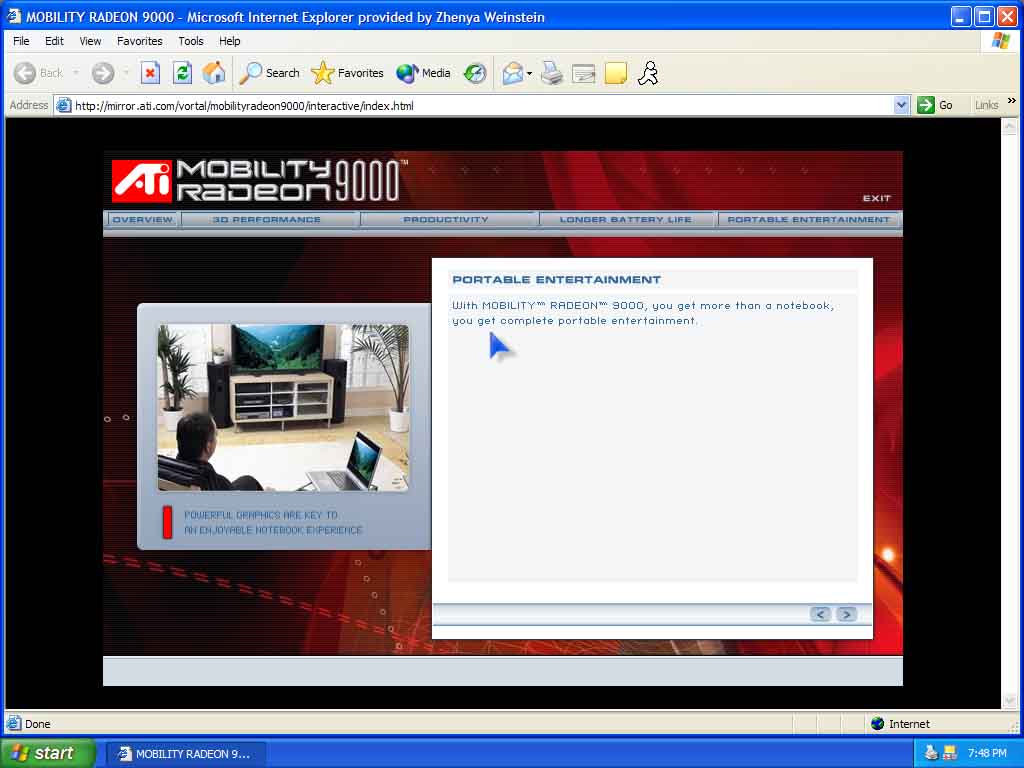
Task: Go to the Home page icon
Action: (x=214, y=73)
